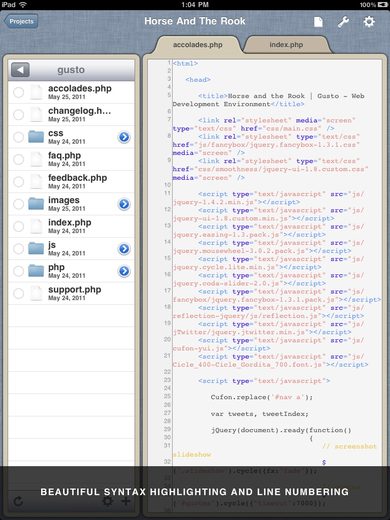Select the radio circle beside accolades.php

click(x=18, y=92)
